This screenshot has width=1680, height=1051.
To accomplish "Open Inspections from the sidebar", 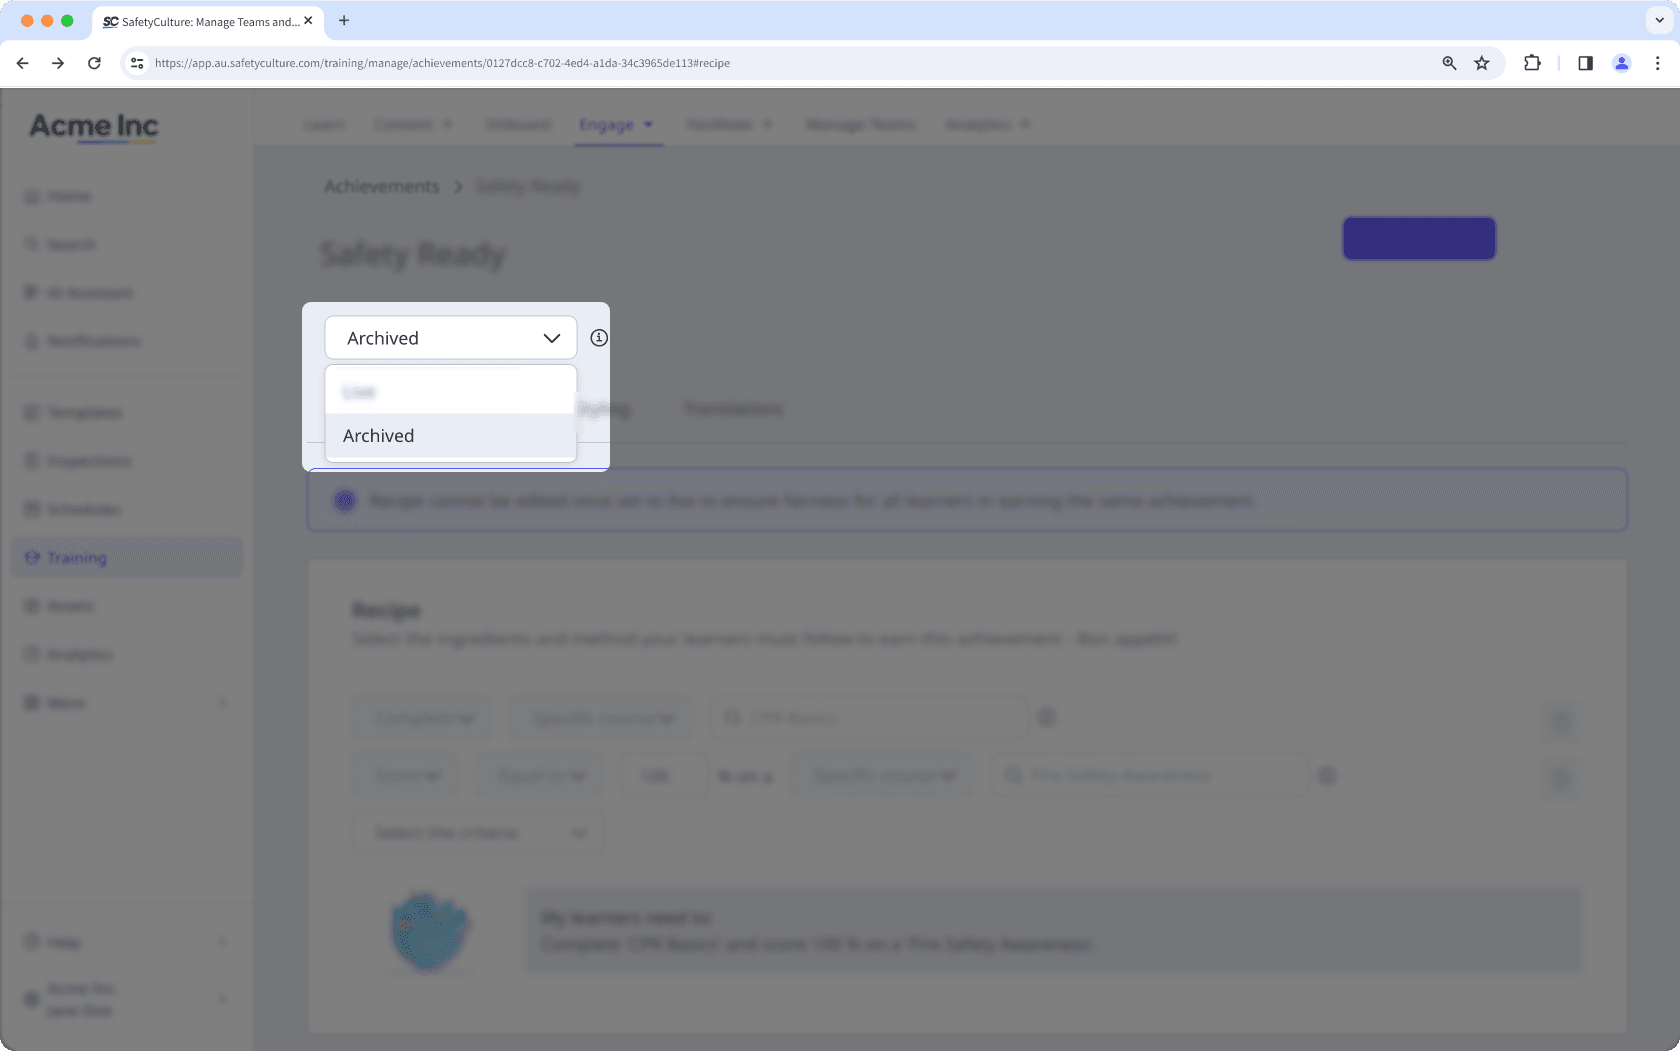I will 89,461.
